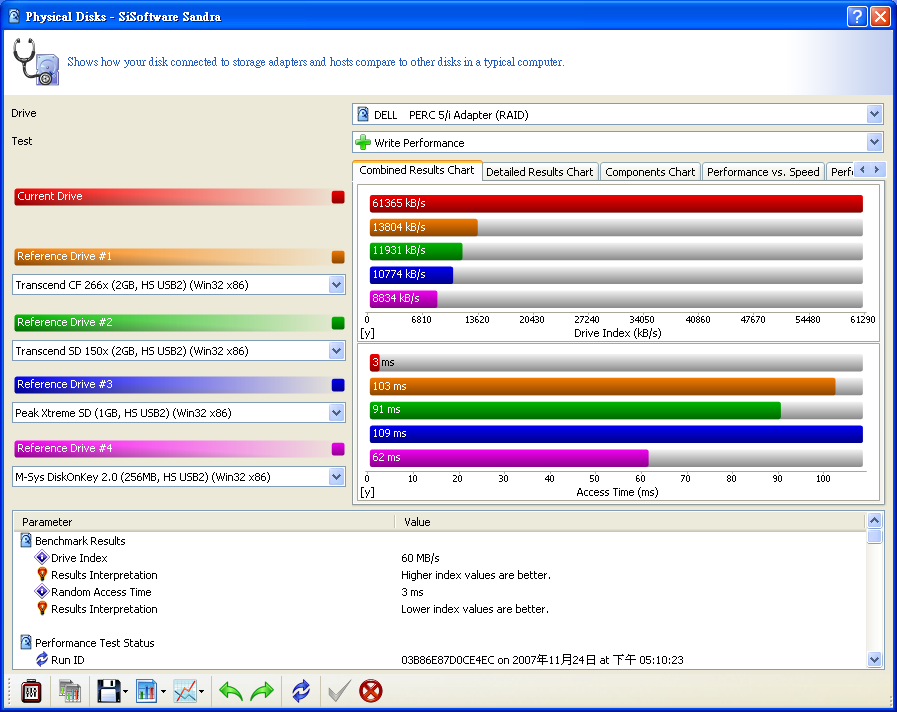Toggle the Current Drive red checkbox
The image size is (897, 712).
(x=338, y=197)
